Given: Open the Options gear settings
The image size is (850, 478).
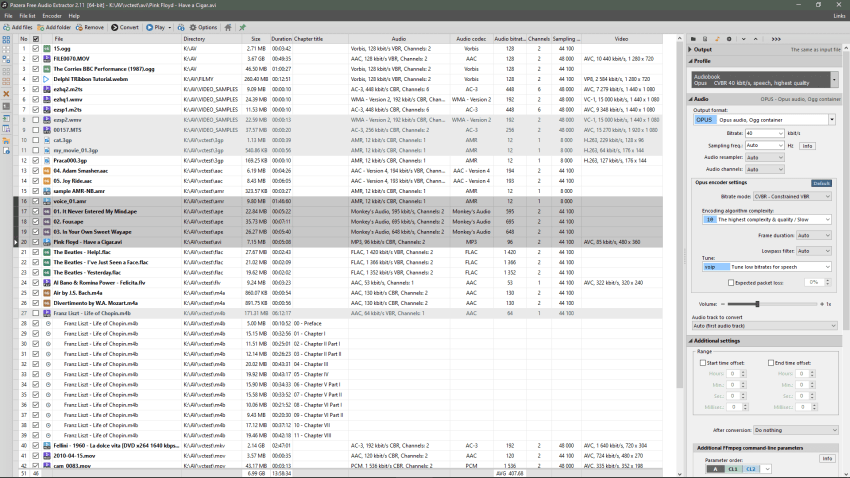Looking at the screenshot, I should (200, 27).
